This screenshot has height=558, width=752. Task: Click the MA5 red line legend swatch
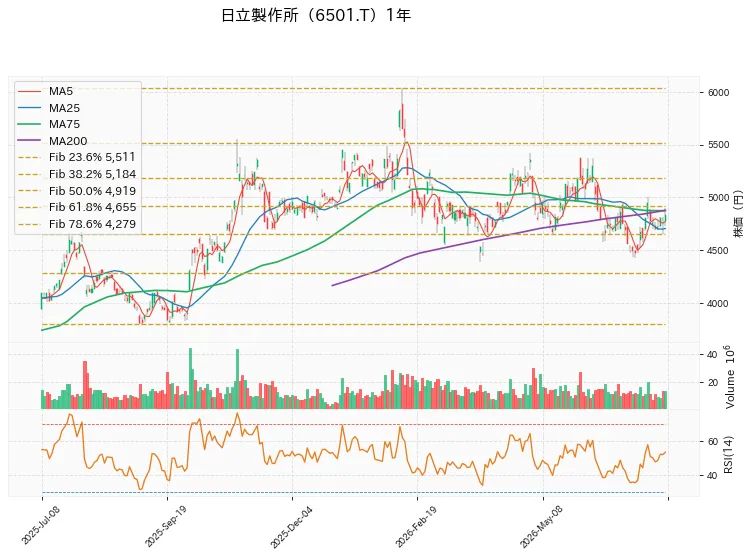29,91
